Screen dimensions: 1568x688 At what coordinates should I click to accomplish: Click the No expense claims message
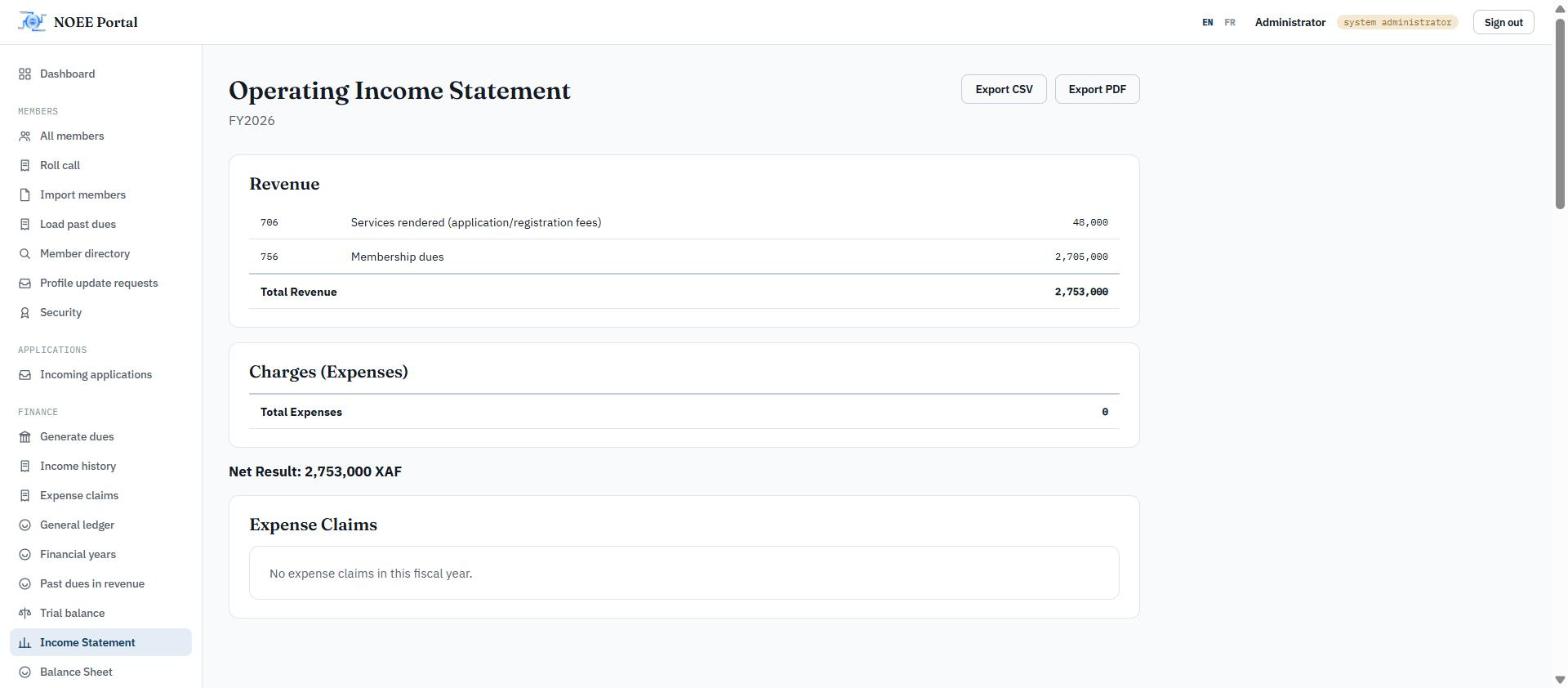tap(371, 574)
